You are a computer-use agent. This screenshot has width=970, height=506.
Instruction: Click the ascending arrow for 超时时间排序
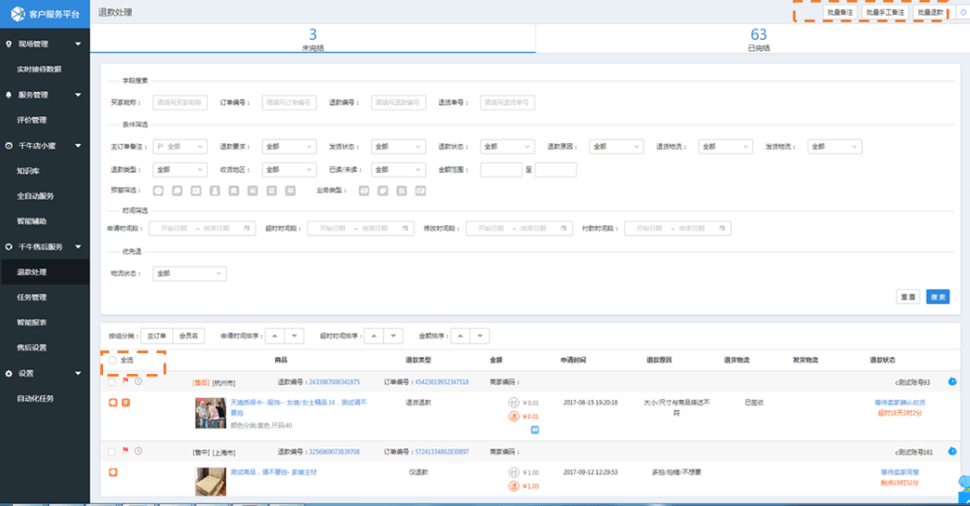pyautogui.click(x=374, y=336)
